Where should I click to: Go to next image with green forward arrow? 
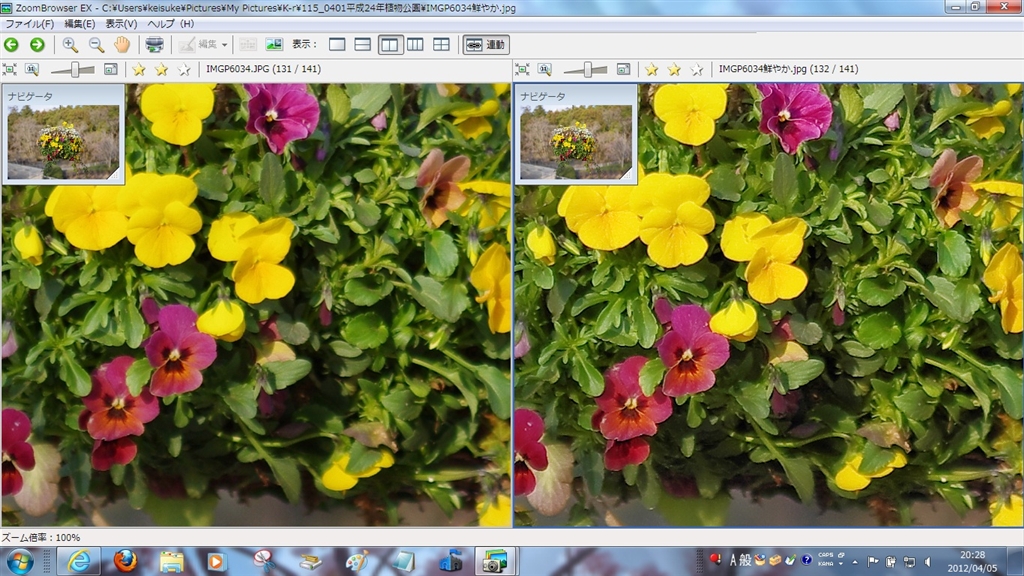(36, 44)
